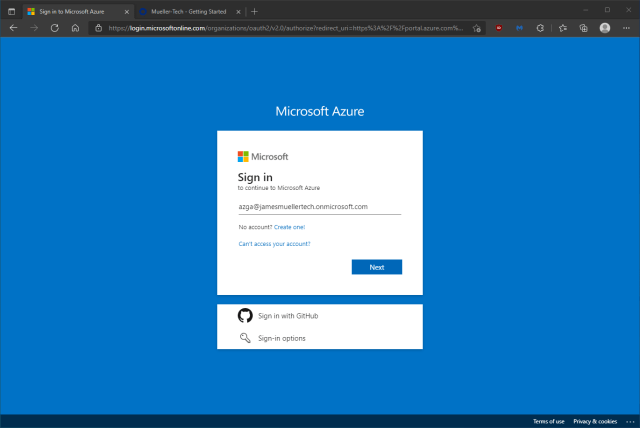Image resolution: width=640 pixels, height=428 pixels.
Task: Open a new browser tab
Action: tap(254, 10)
